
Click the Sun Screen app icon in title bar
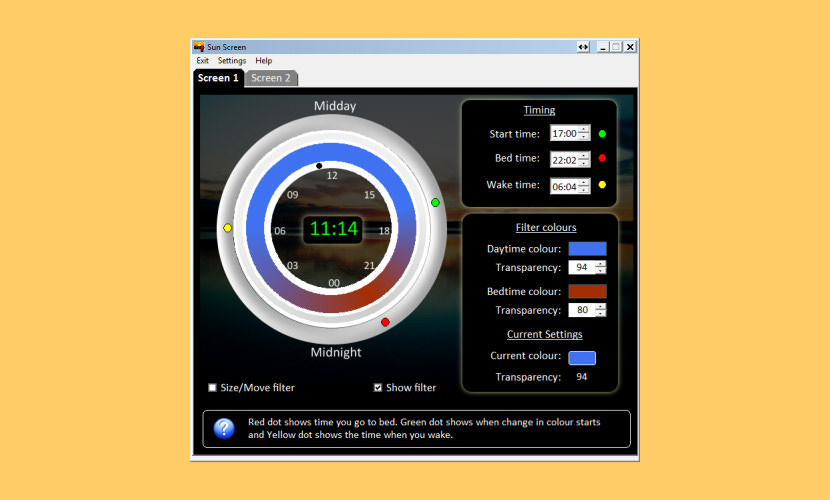tap(199, 47)
